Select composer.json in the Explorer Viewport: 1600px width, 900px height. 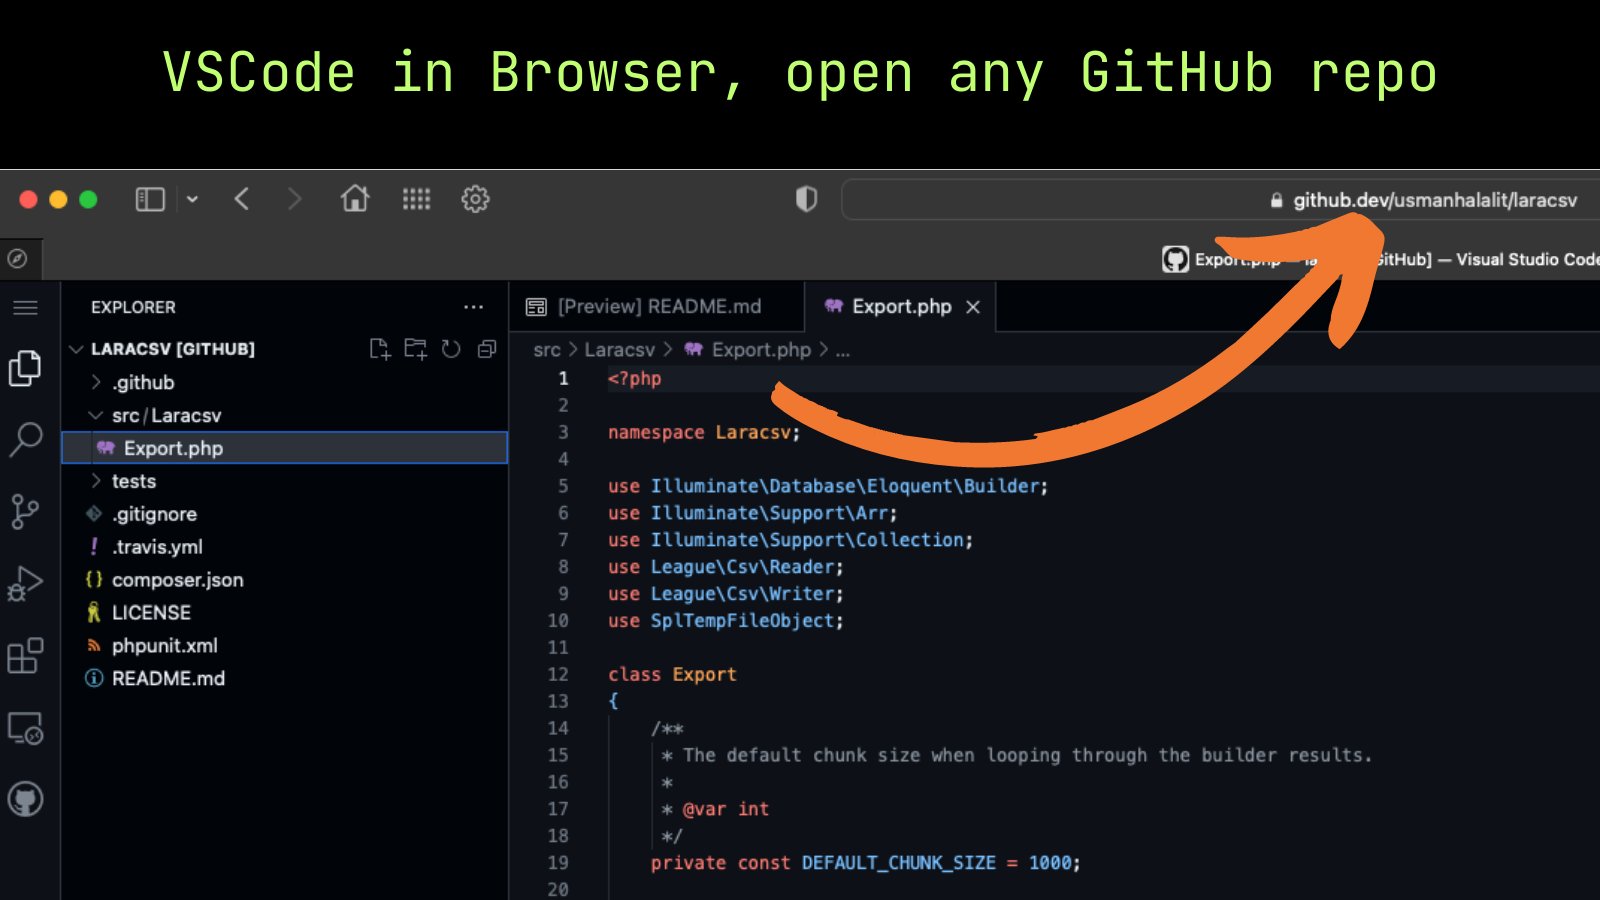[177, 579]
